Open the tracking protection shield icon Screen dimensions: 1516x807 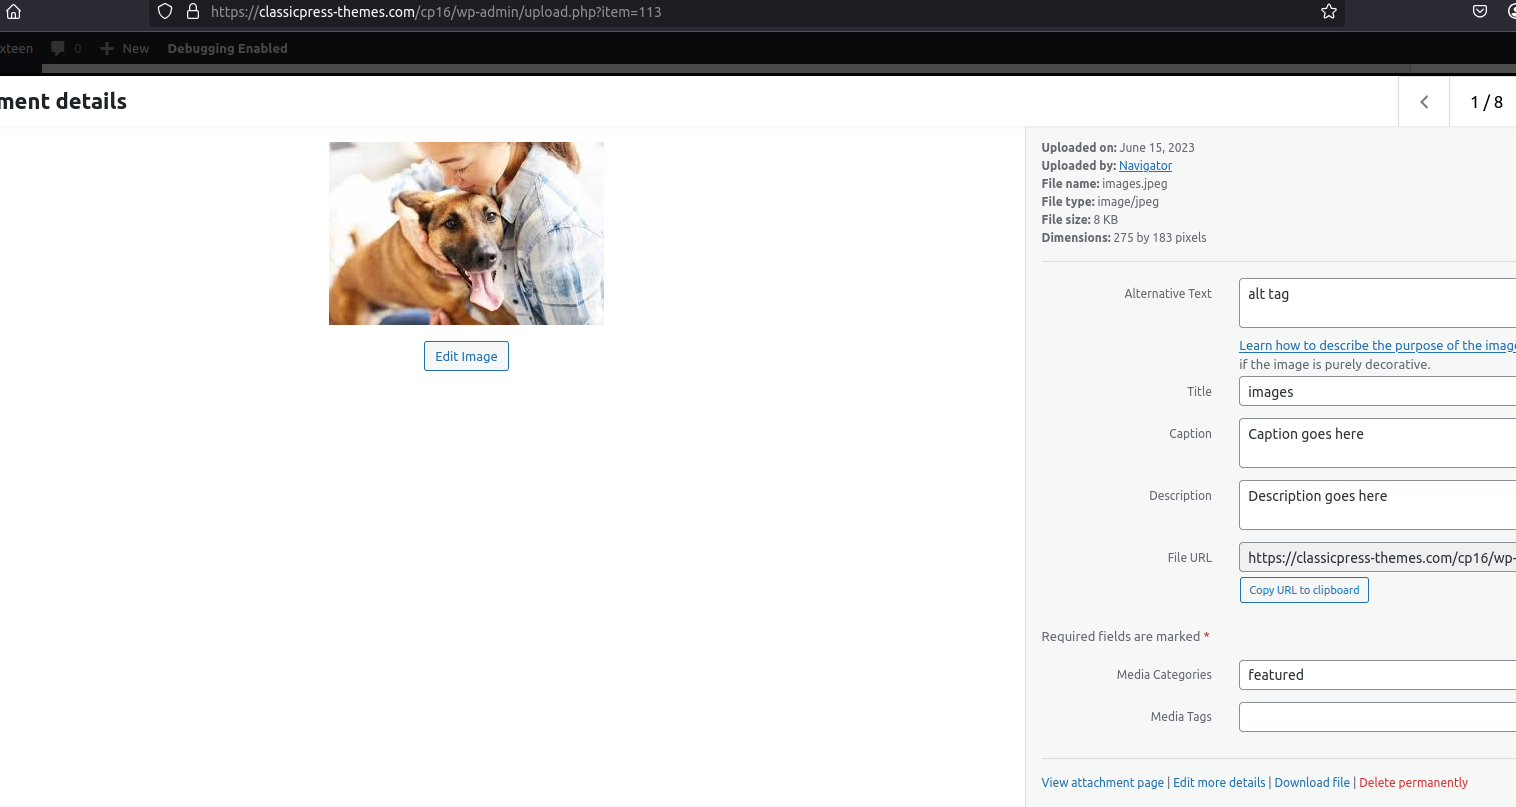click(x=165, y=12)
